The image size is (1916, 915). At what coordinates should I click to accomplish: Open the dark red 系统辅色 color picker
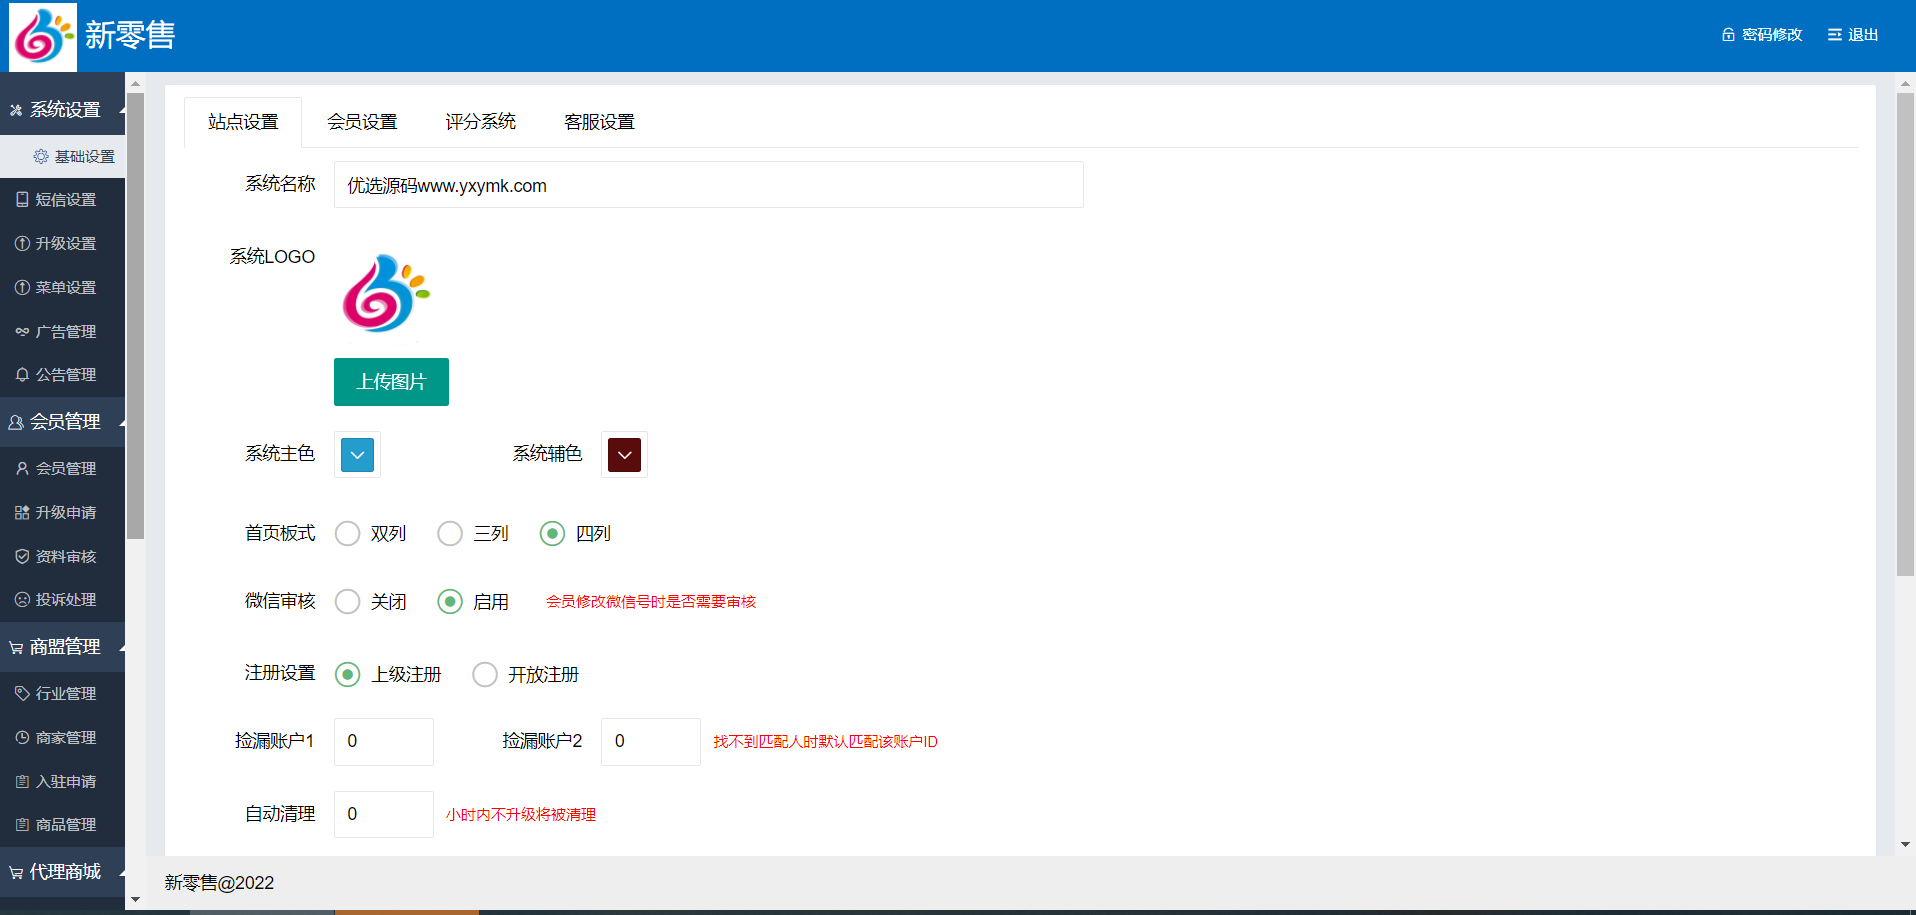tap(624, 455)
